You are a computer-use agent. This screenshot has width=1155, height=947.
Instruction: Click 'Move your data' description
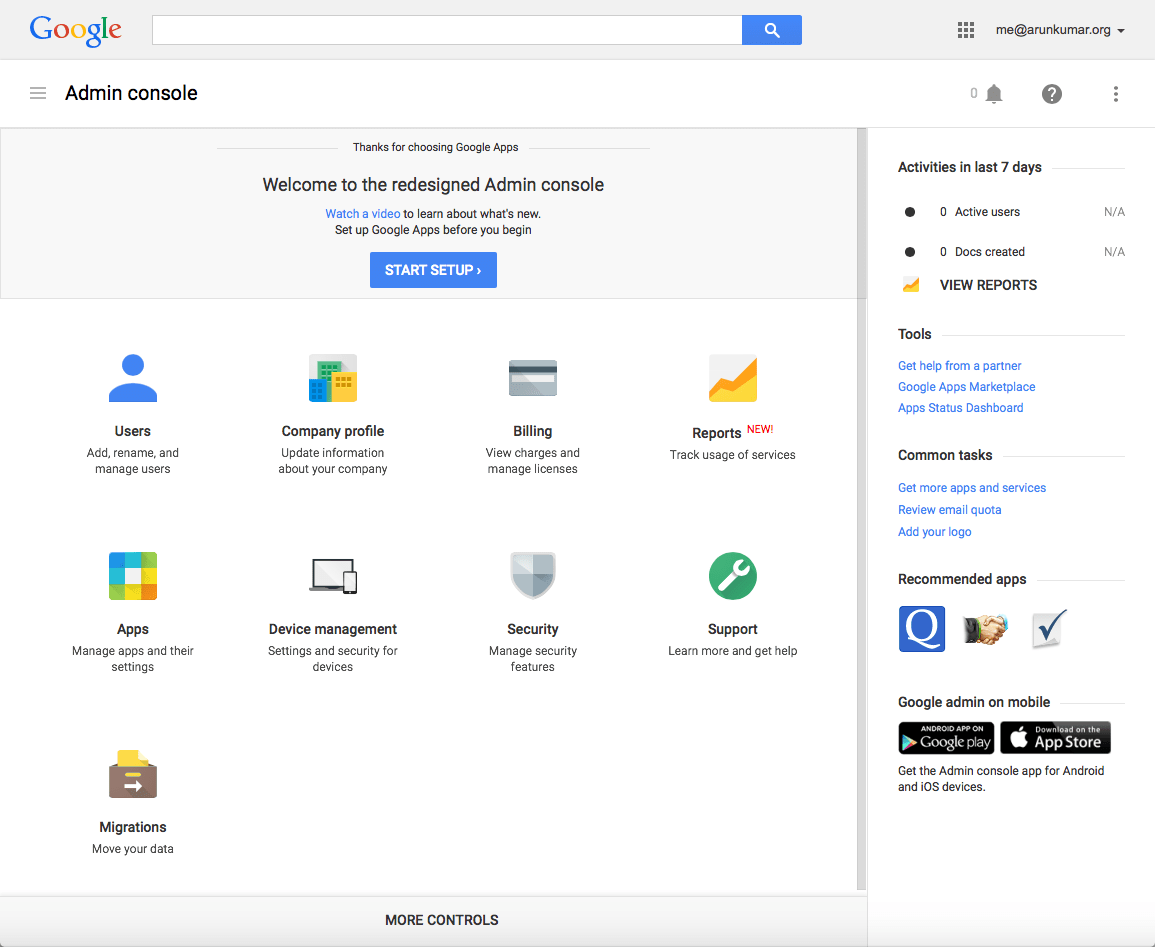click(x=133, y=849)
